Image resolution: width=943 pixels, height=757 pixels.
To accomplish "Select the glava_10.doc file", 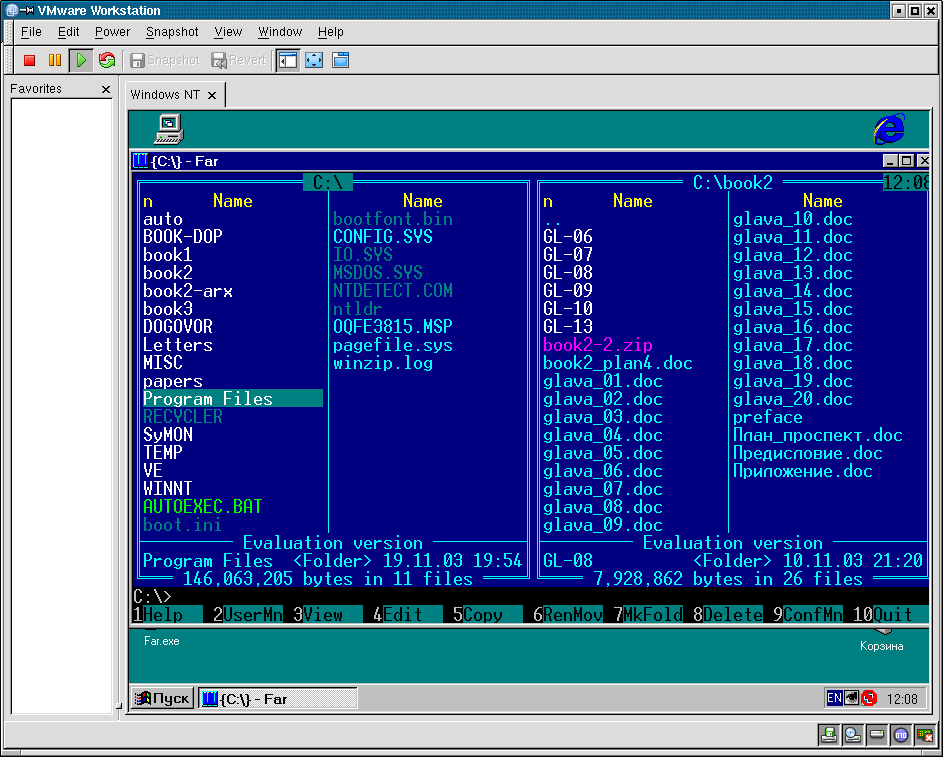I will click(793, 219).
